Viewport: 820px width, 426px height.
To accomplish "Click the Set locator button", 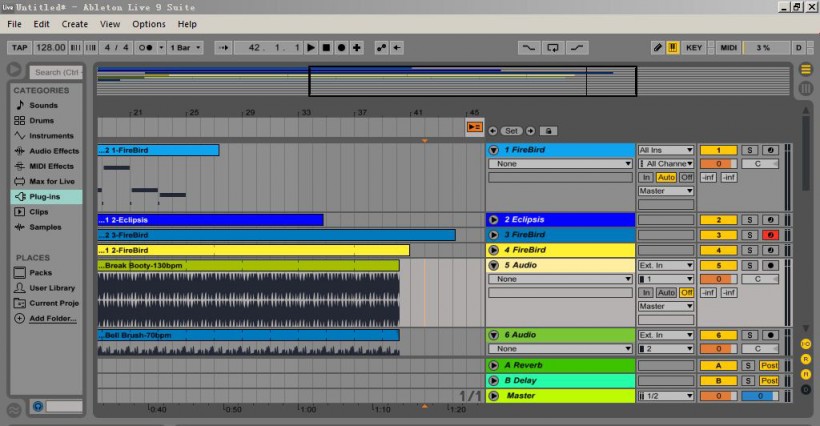I will 511,131.
